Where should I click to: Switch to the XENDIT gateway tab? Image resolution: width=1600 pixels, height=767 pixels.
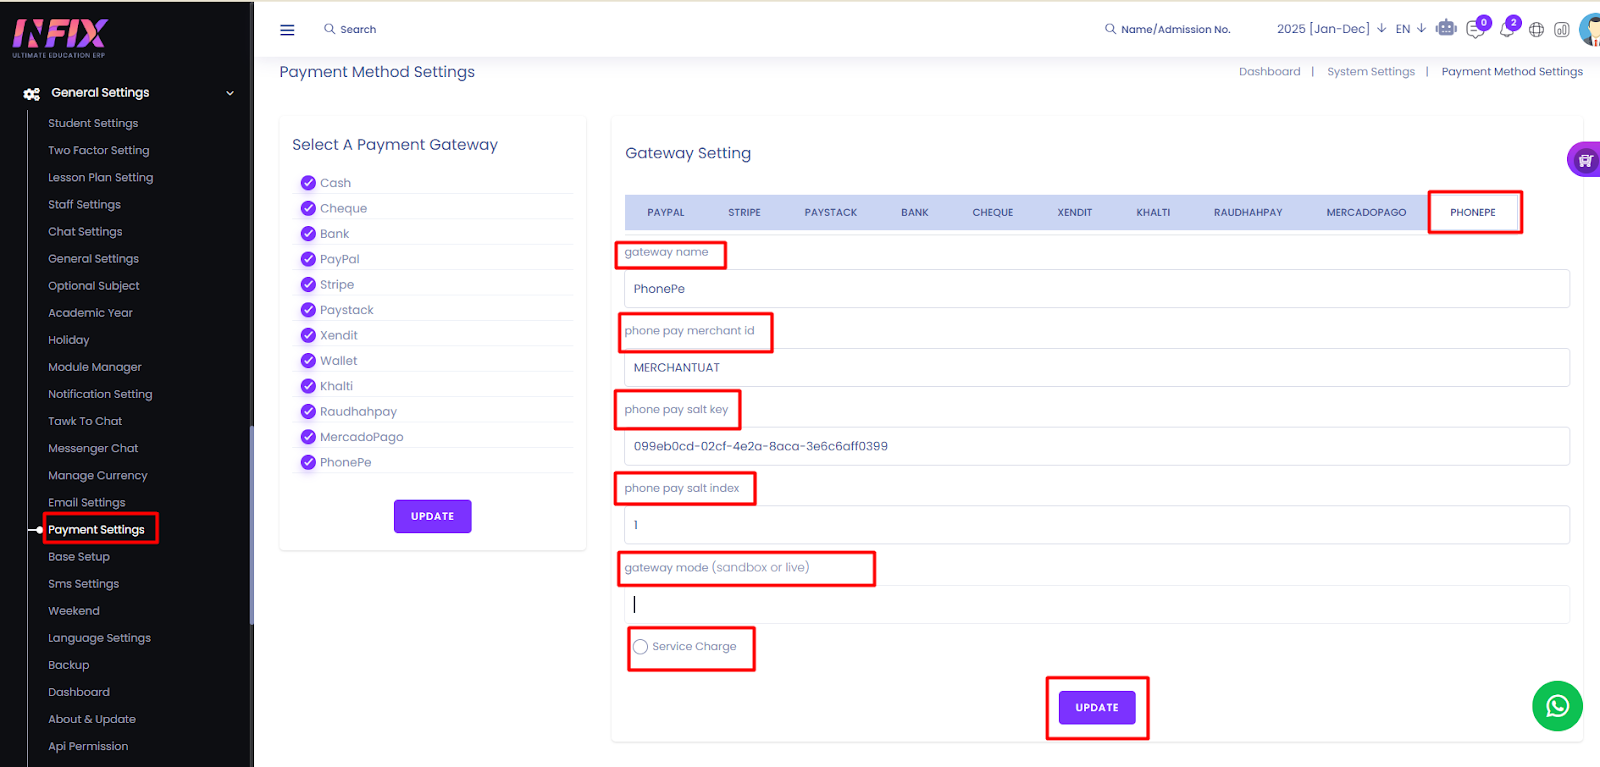pos(1075,213)
